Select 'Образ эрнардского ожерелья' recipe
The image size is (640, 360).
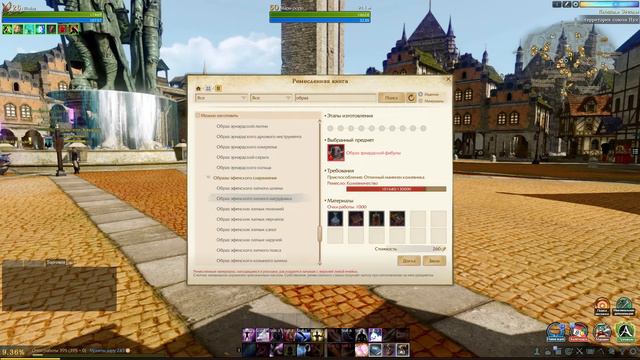pyautogui.click(x=247, y=147)
